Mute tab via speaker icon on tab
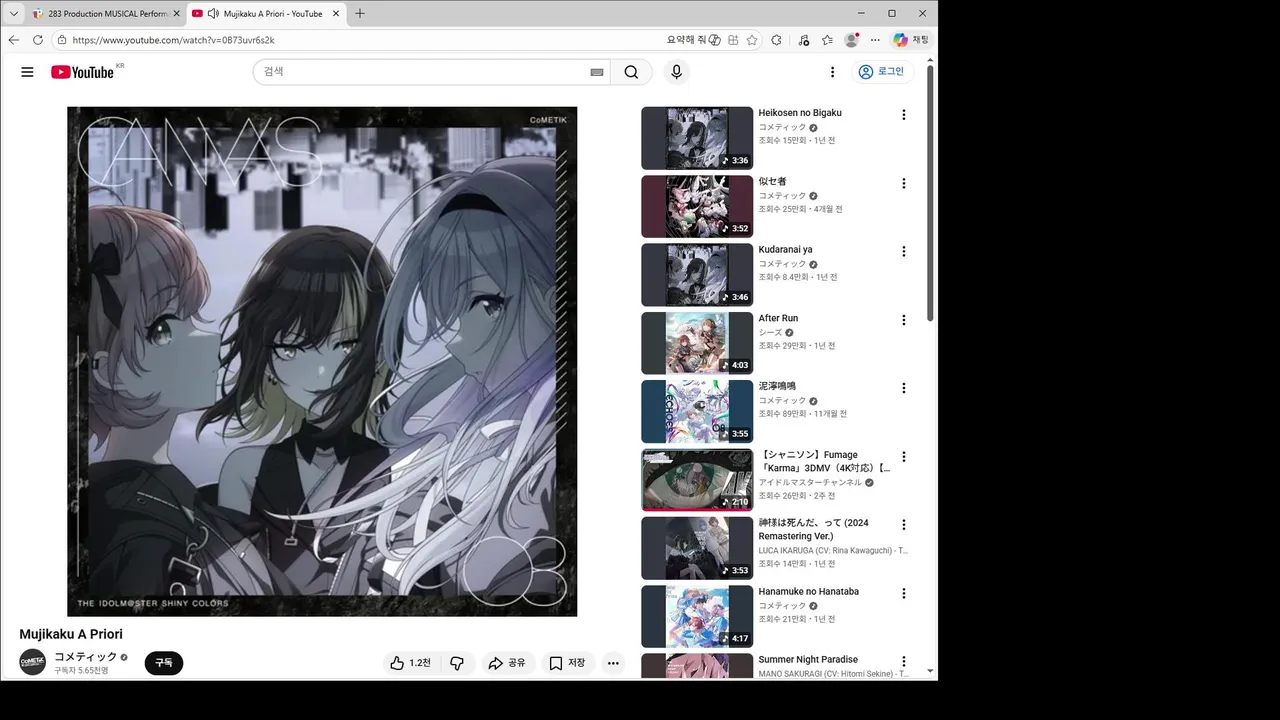 213,14
